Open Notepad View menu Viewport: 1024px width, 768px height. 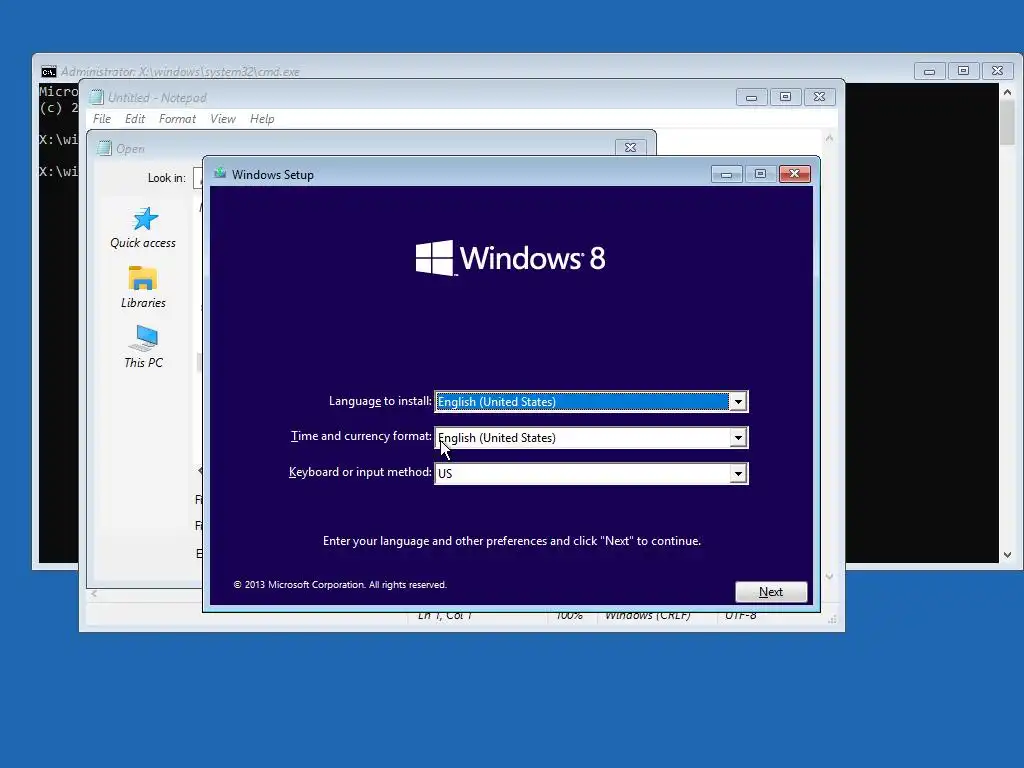tap(223, 119)
